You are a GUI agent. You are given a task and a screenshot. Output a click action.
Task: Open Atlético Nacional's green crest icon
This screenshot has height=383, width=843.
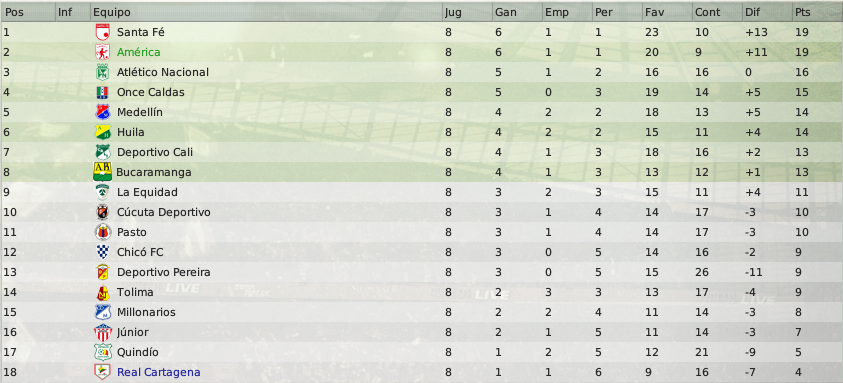click(x=102, y=72)
